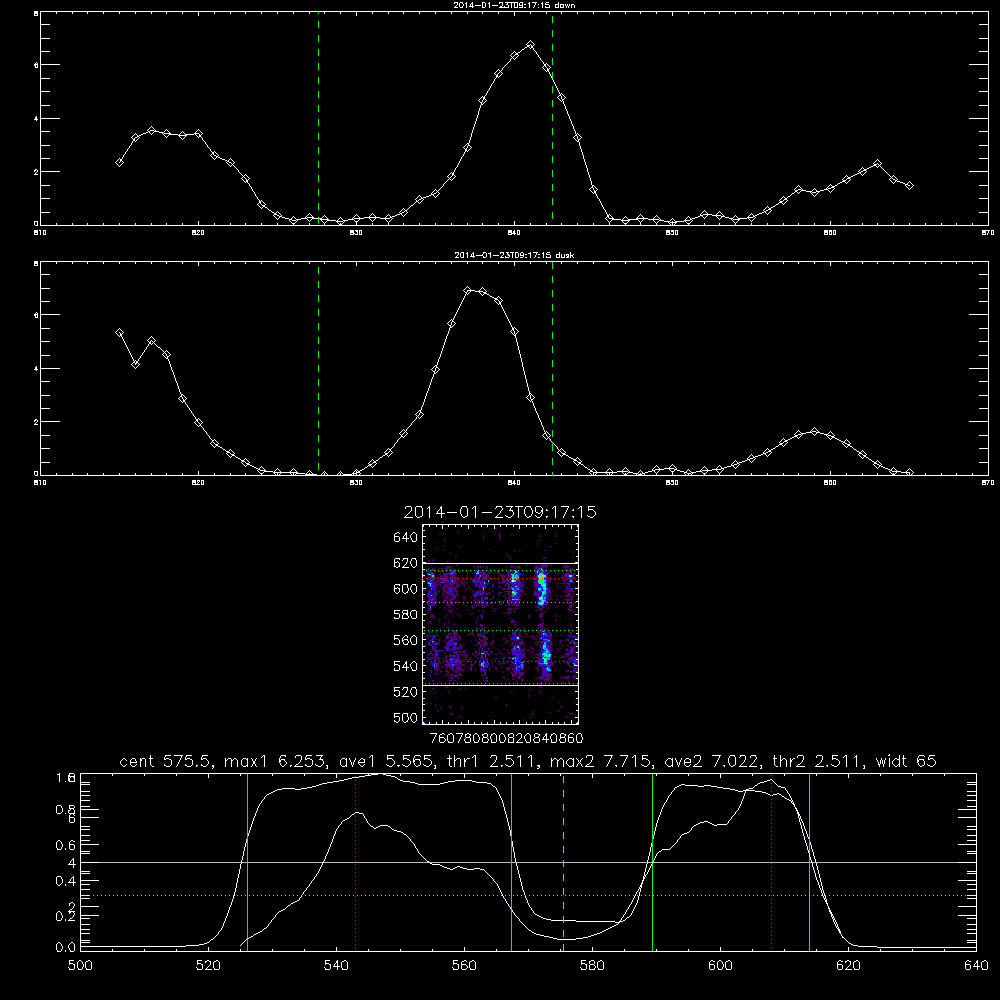
Task: Open the spectrogram heatmap image
Action: point(501,624)
